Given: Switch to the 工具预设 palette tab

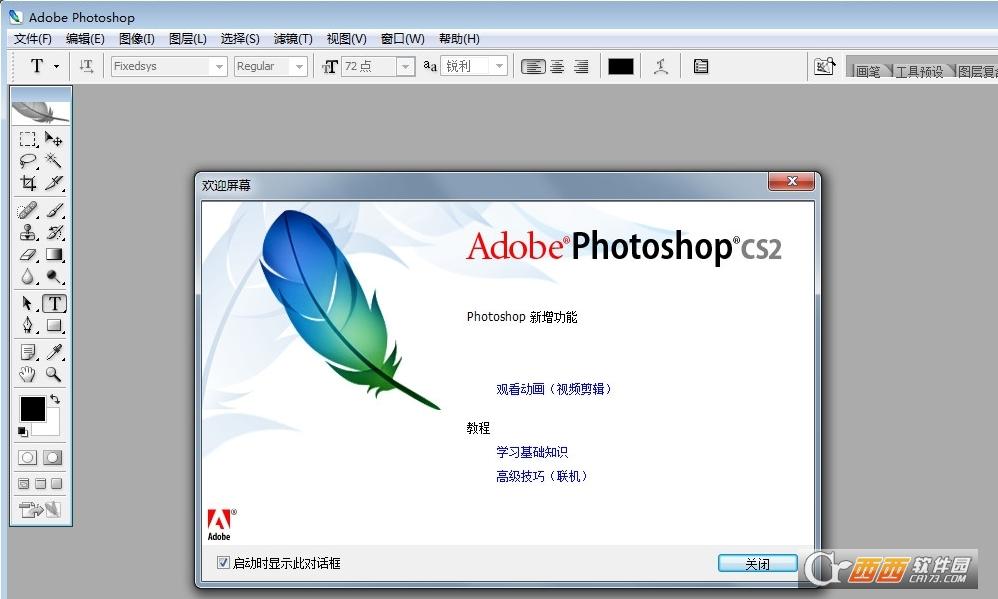Looking at the screenshot, I should (919, 71).
